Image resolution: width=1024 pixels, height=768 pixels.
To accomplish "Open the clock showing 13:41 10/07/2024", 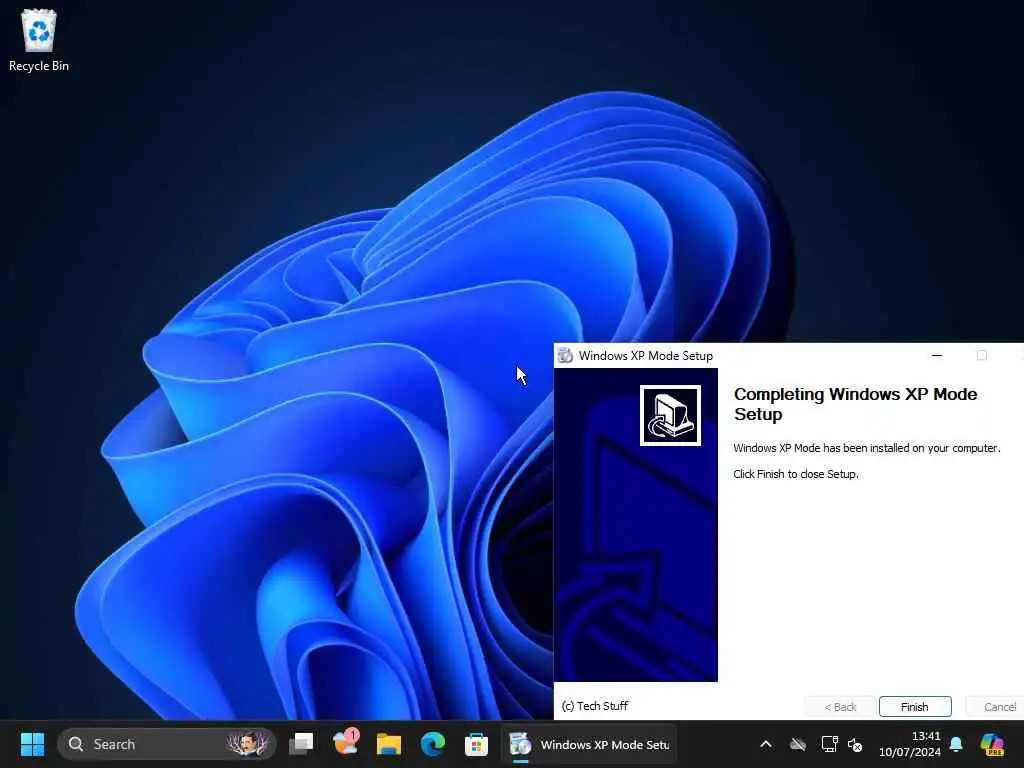I will pos(910,744).
